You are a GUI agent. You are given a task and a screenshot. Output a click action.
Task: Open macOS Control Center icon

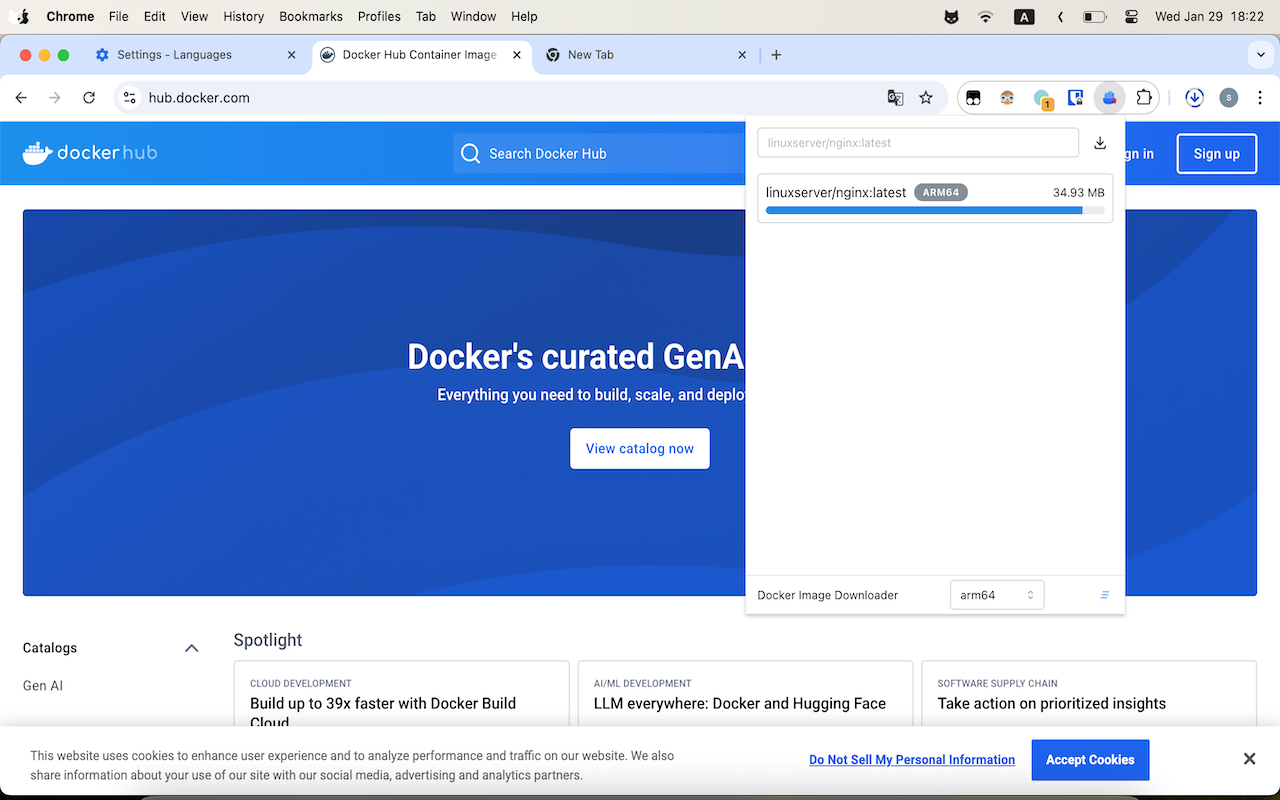[1131, 16]
